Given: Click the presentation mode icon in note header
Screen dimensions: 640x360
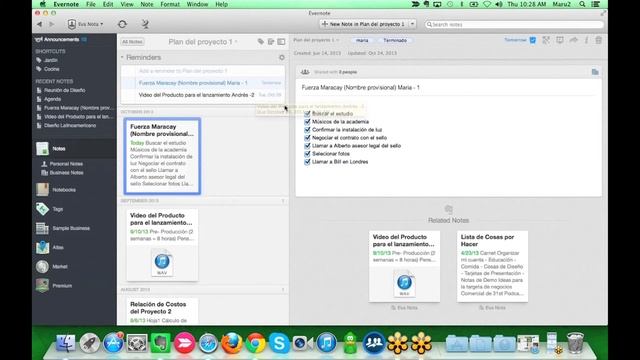Looking at the screenshot, I should [x=560, y=40].
